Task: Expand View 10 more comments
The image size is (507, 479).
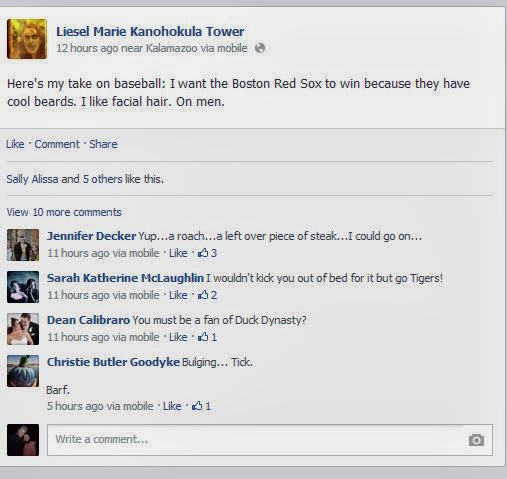Action: [64, 212]
